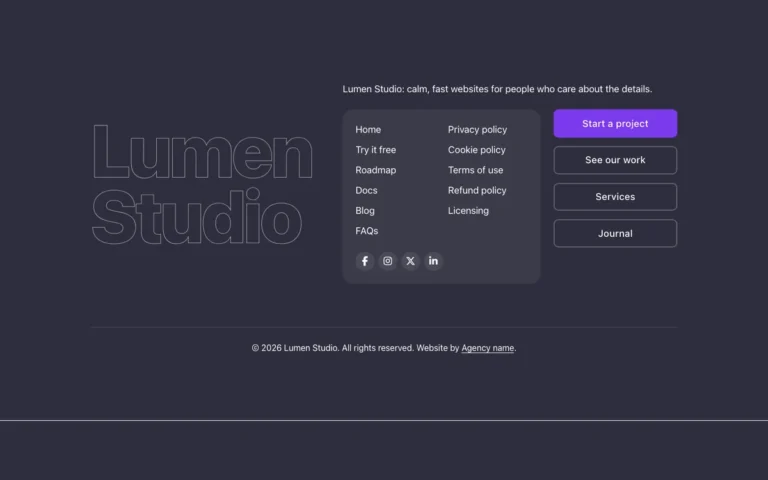Image resolution: width=768 pixels, height=480 pixels.
Task: Open the Roadmap link
Action: coord(376,170)
